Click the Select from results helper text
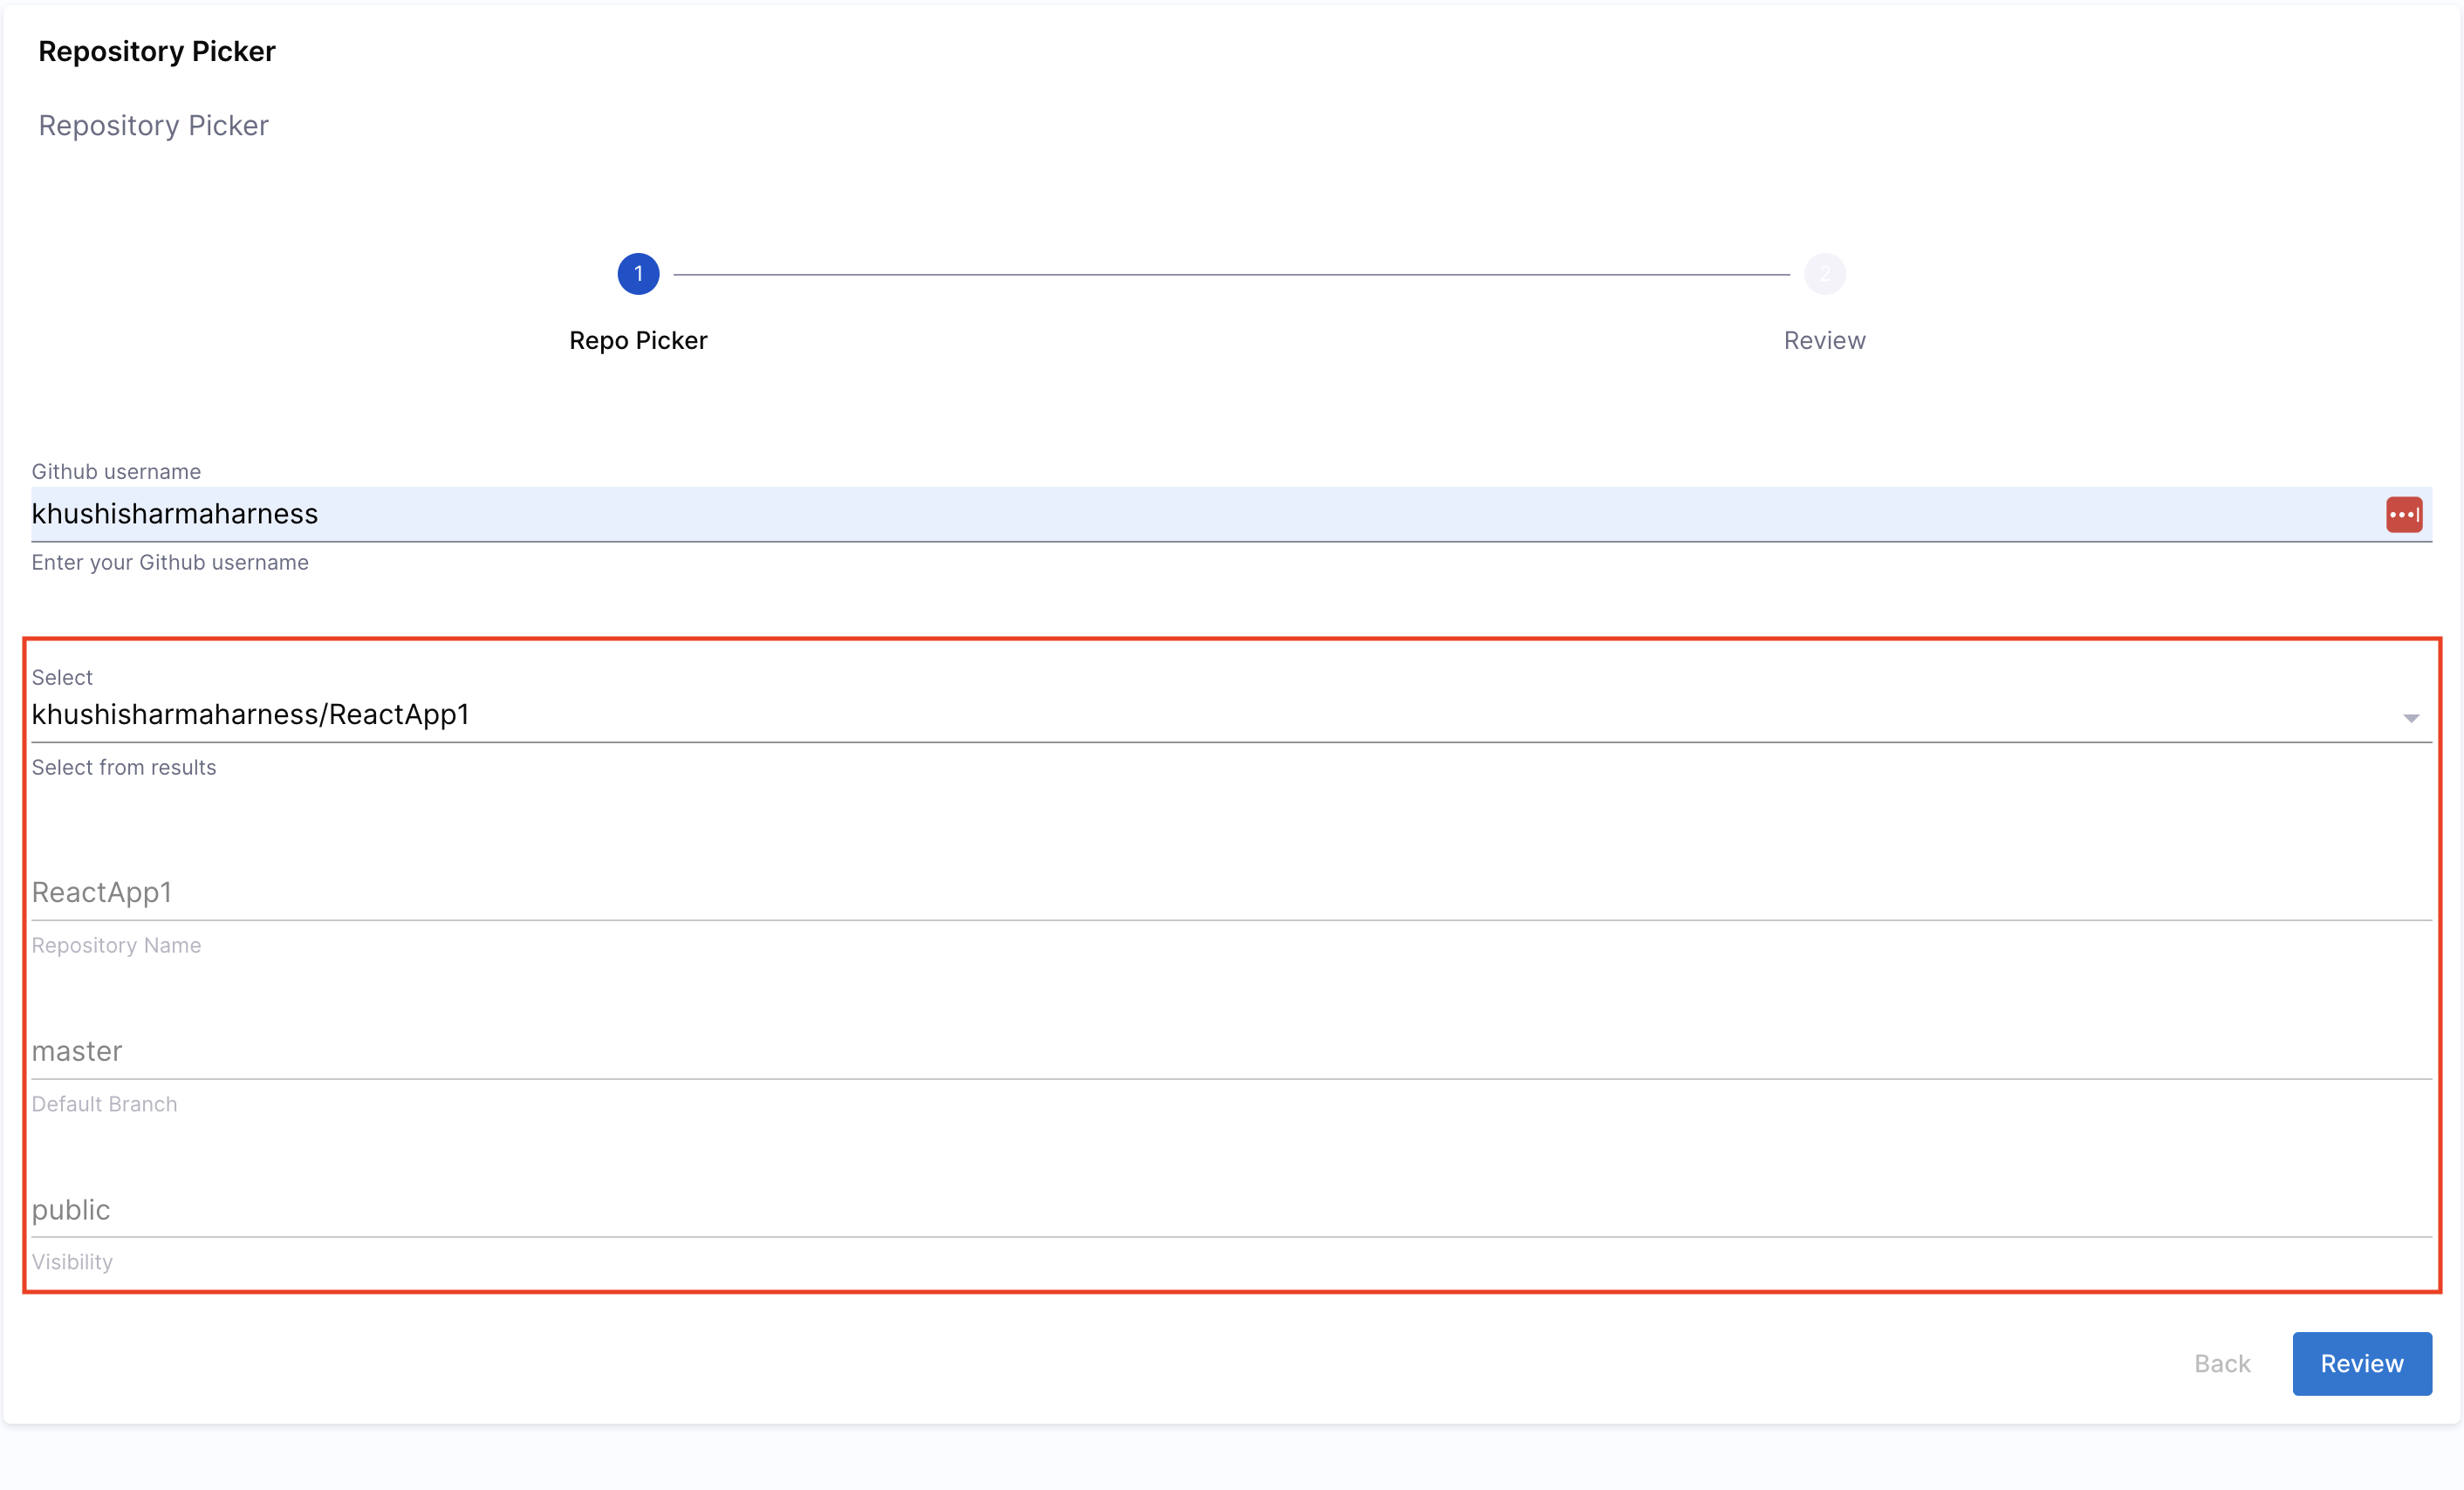This screenshot has height=1490, width=2464. [x=124, y=767]
